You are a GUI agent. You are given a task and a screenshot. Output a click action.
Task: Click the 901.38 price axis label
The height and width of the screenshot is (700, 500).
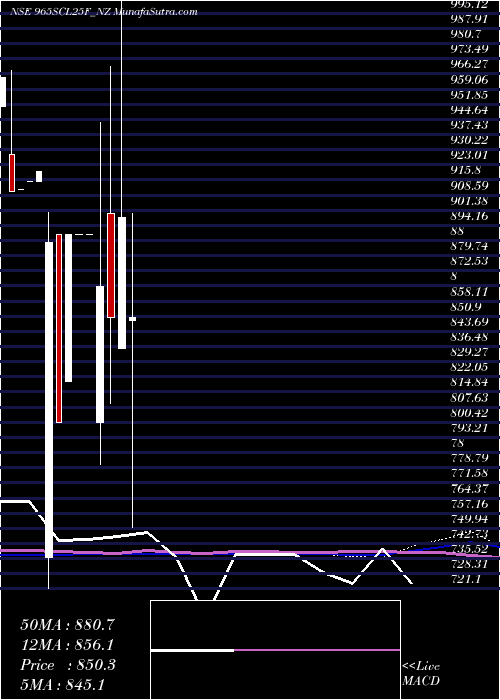(x=469, y=200)
